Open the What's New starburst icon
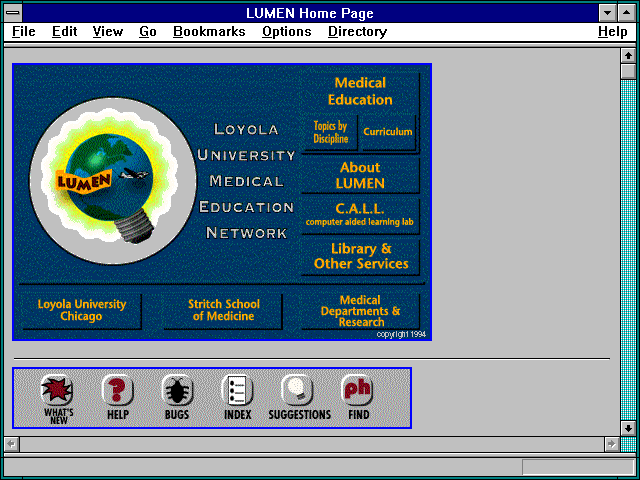This screenshot has height=480, width=640. [58, 389]
